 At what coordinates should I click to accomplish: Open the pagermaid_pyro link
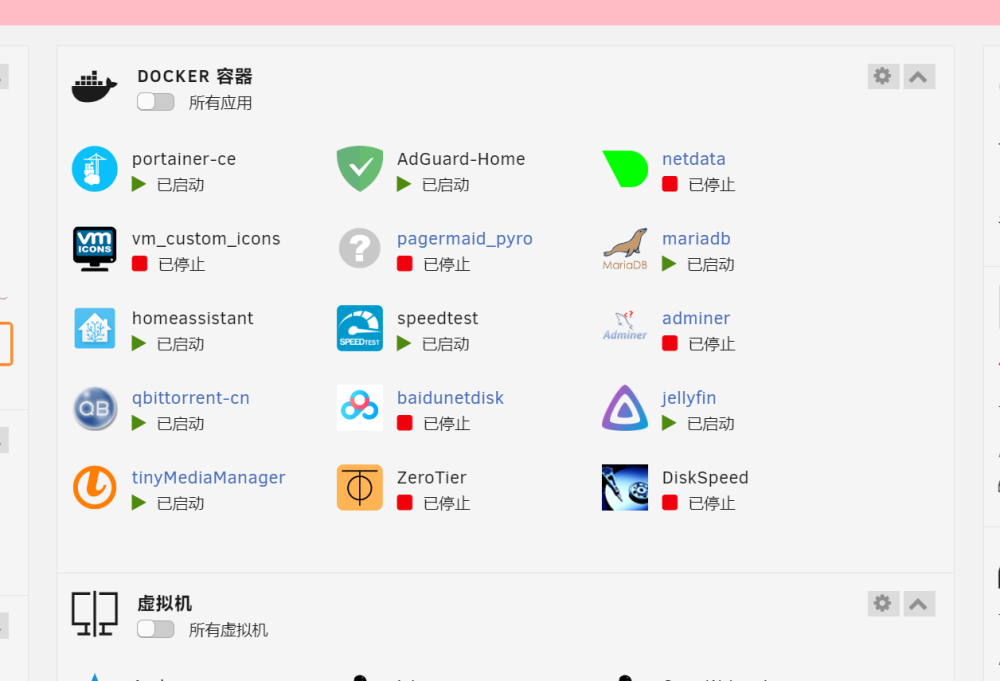[464, 239]
